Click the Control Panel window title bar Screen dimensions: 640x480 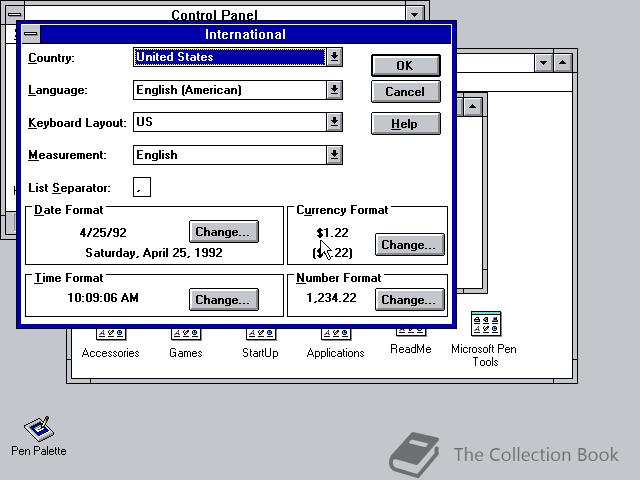(214, 15)
